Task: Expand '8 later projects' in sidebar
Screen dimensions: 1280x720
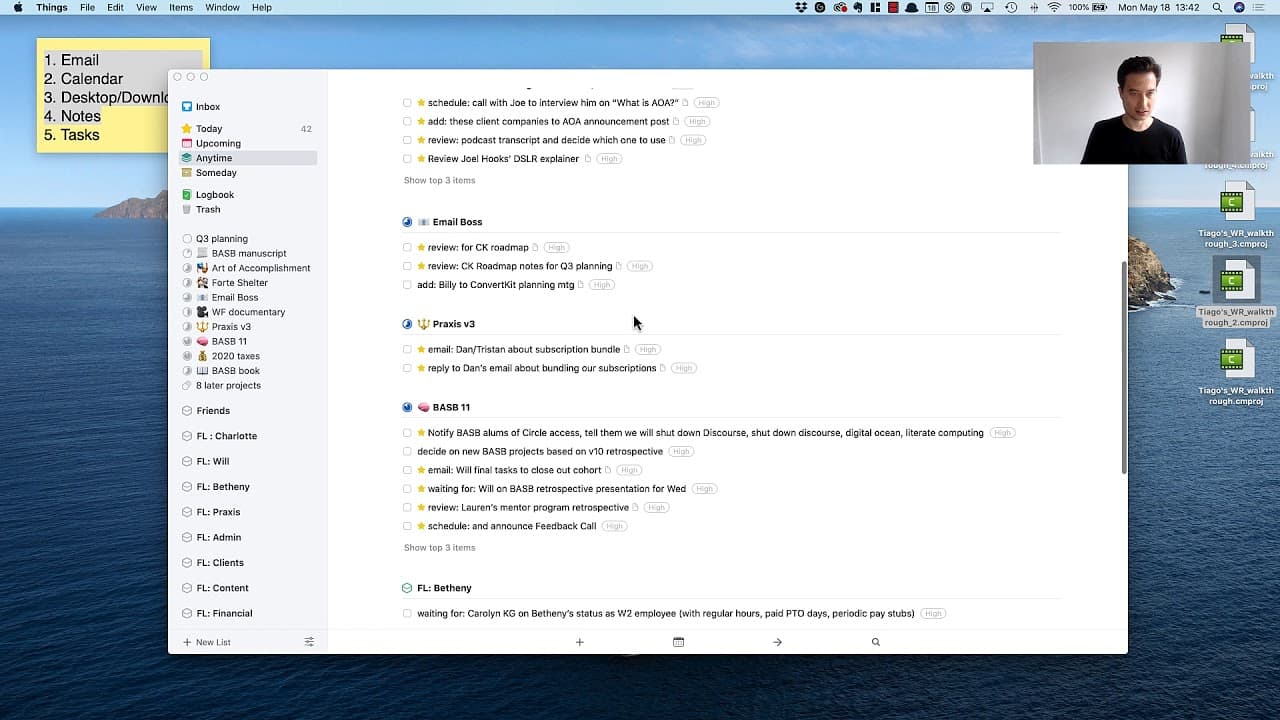Action: (228, 386)
